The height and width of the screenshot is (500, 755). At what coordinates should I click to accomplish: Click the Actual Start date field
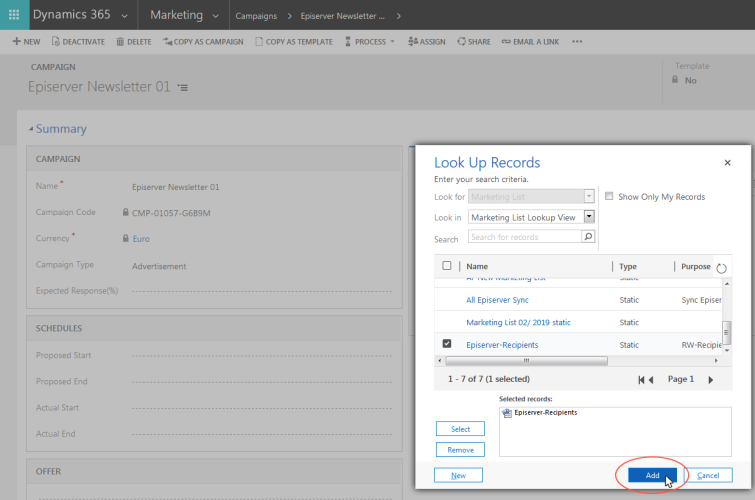click(x=261, y=408)
